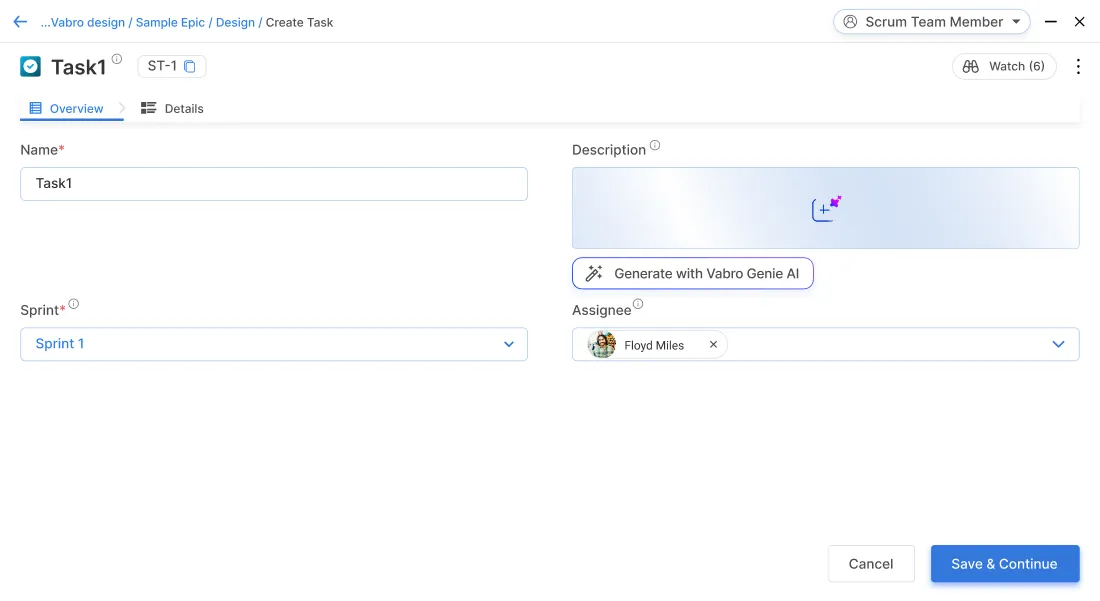Screen dimensions: 1100x601
Task: Open the Scrum Team Member role dropdown
Action: [931, 22]
